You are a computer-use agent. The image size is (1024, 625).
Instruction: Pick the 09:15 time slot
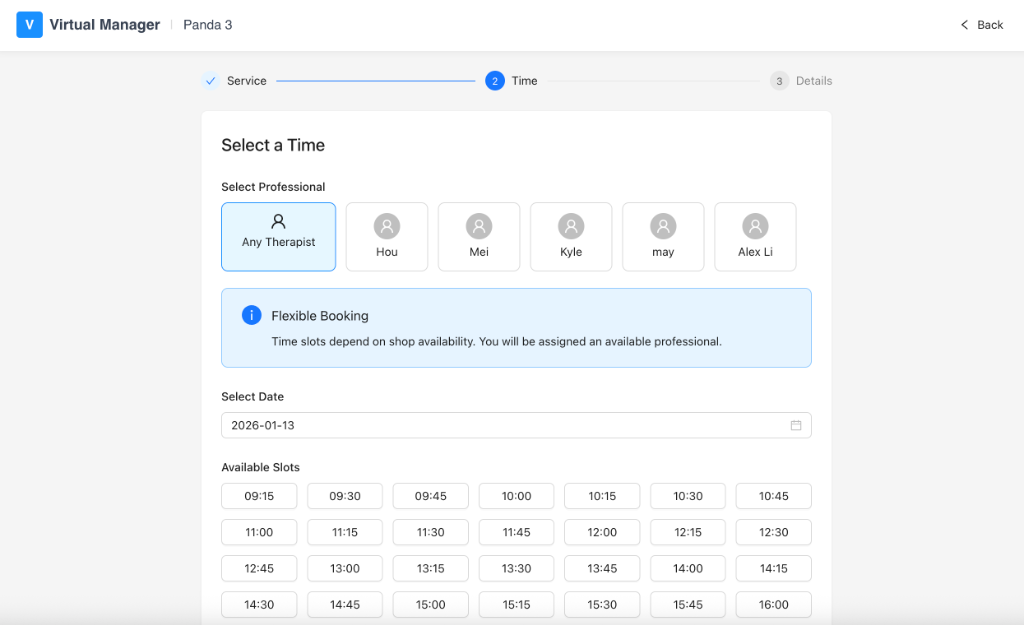(259, 496)
